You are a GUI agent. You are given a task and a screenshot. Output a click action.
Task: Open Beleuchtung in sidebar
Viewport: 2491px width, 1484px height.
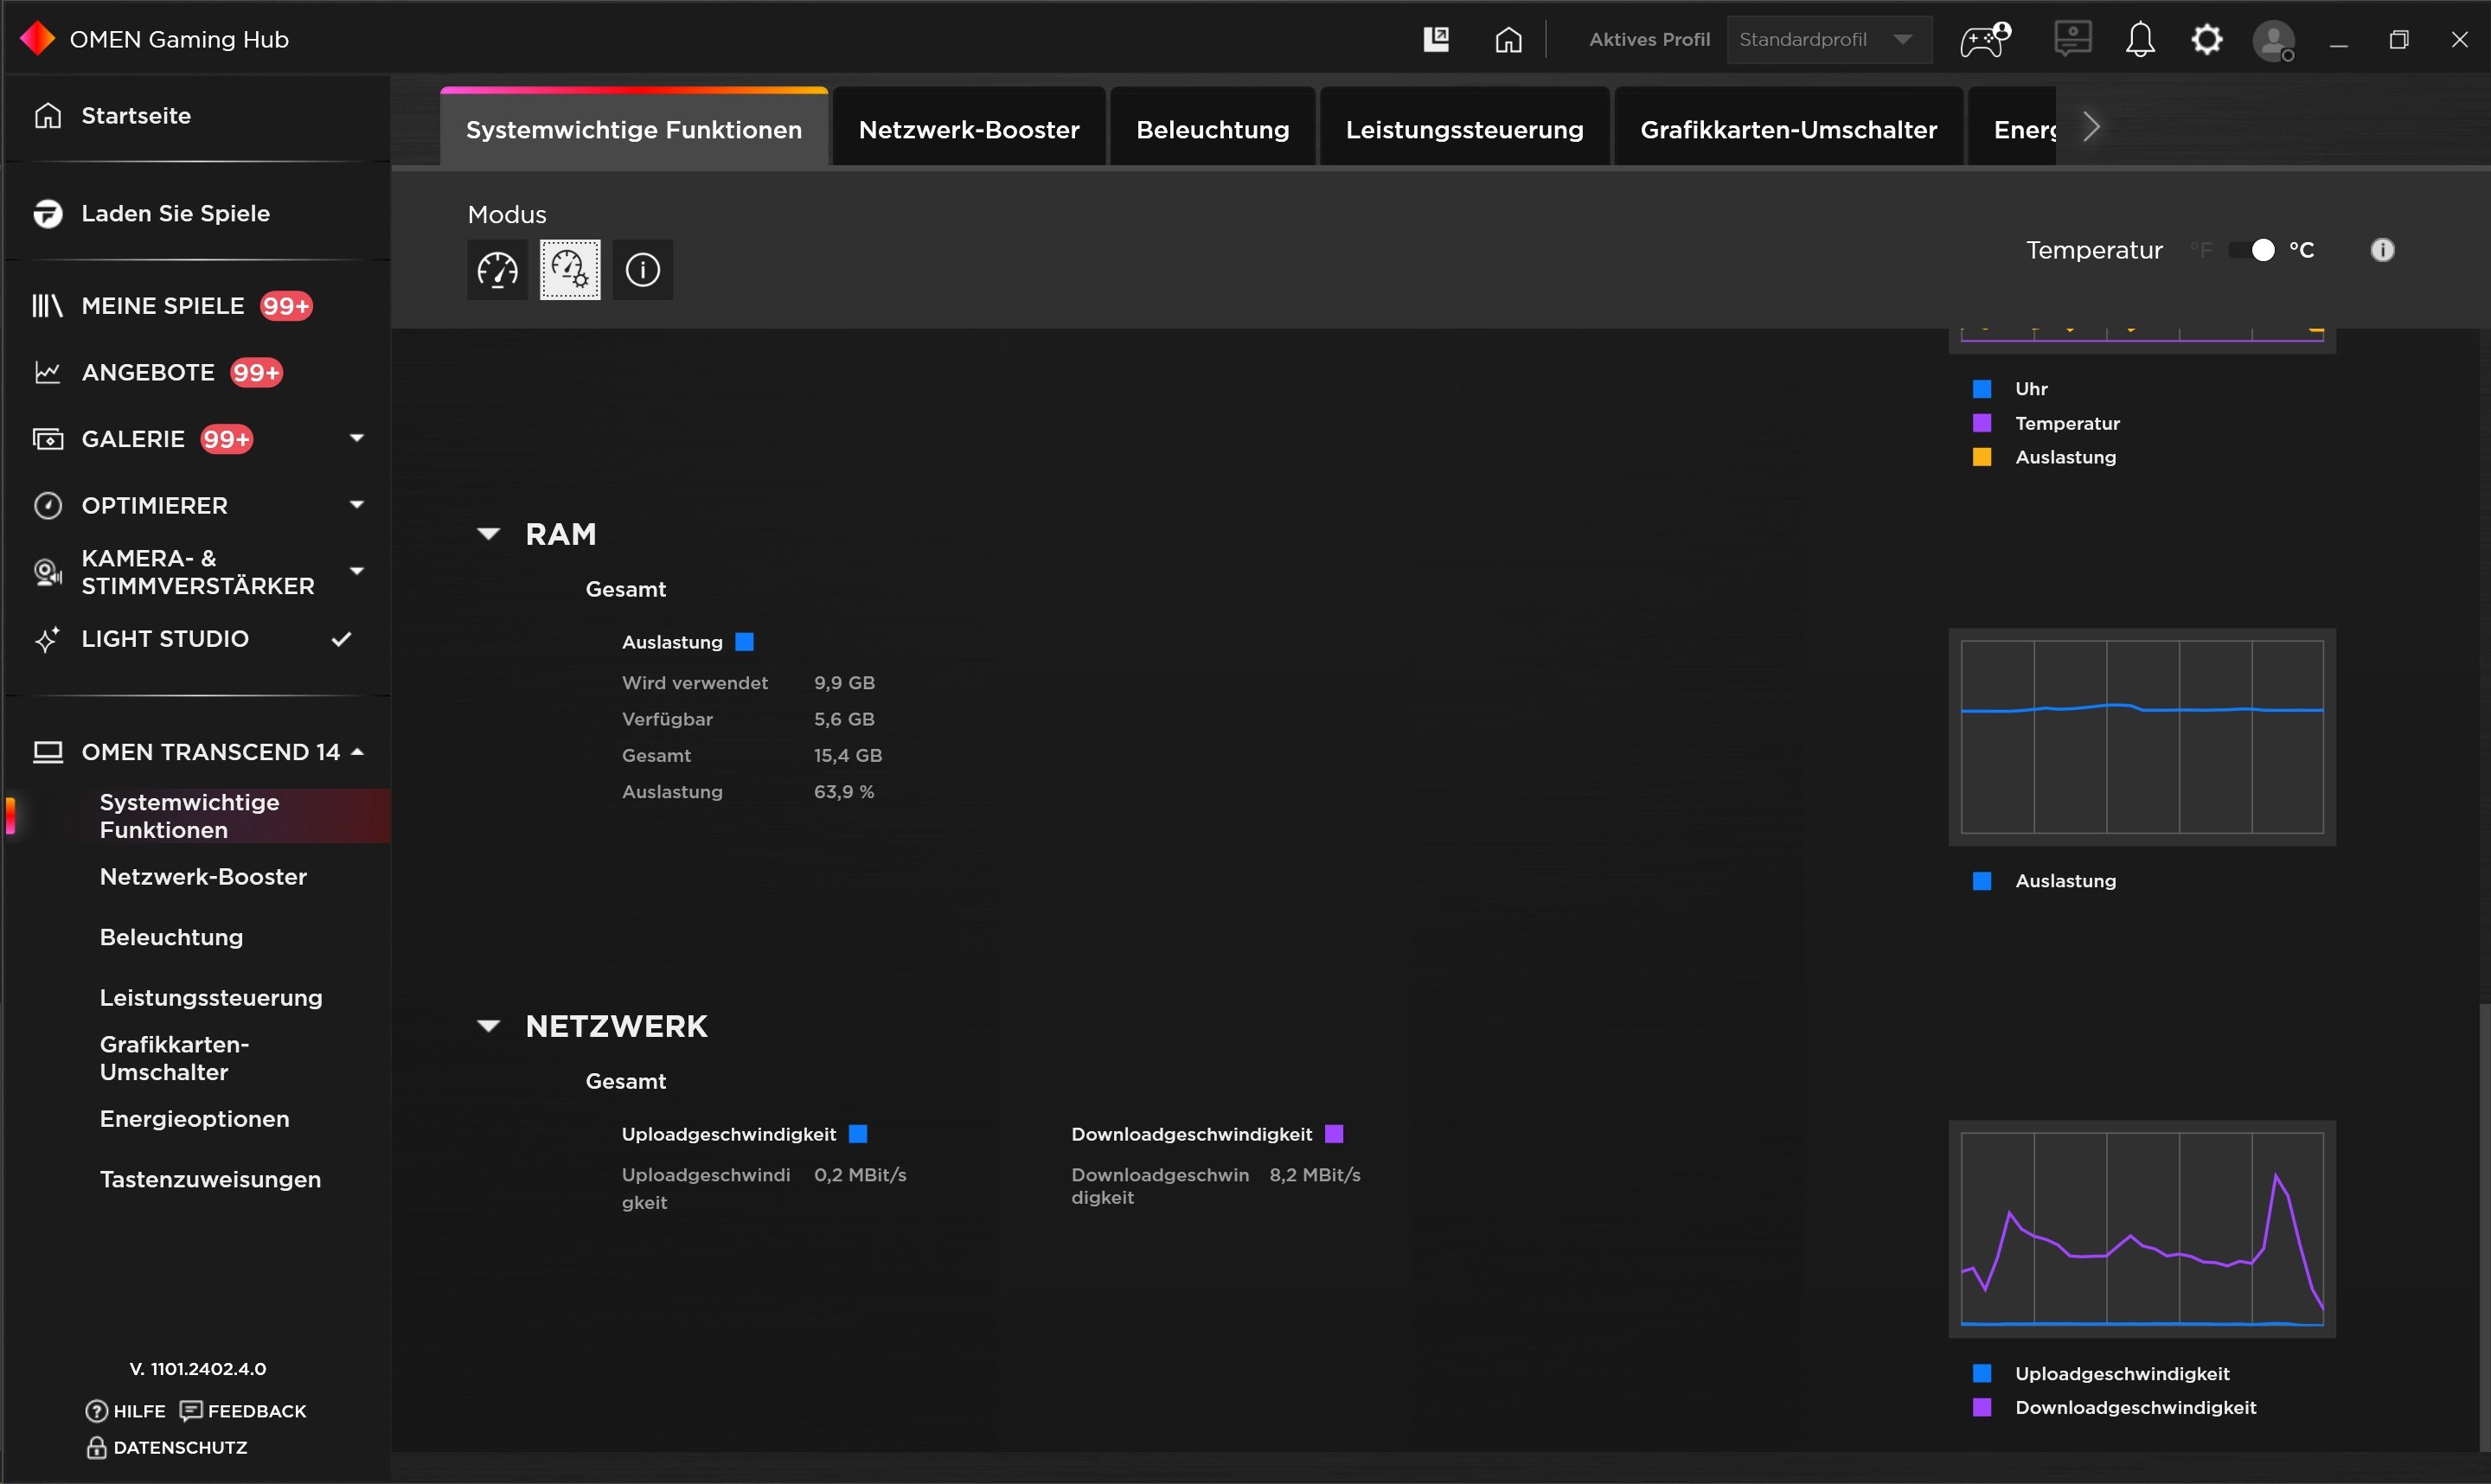[171, 938]
